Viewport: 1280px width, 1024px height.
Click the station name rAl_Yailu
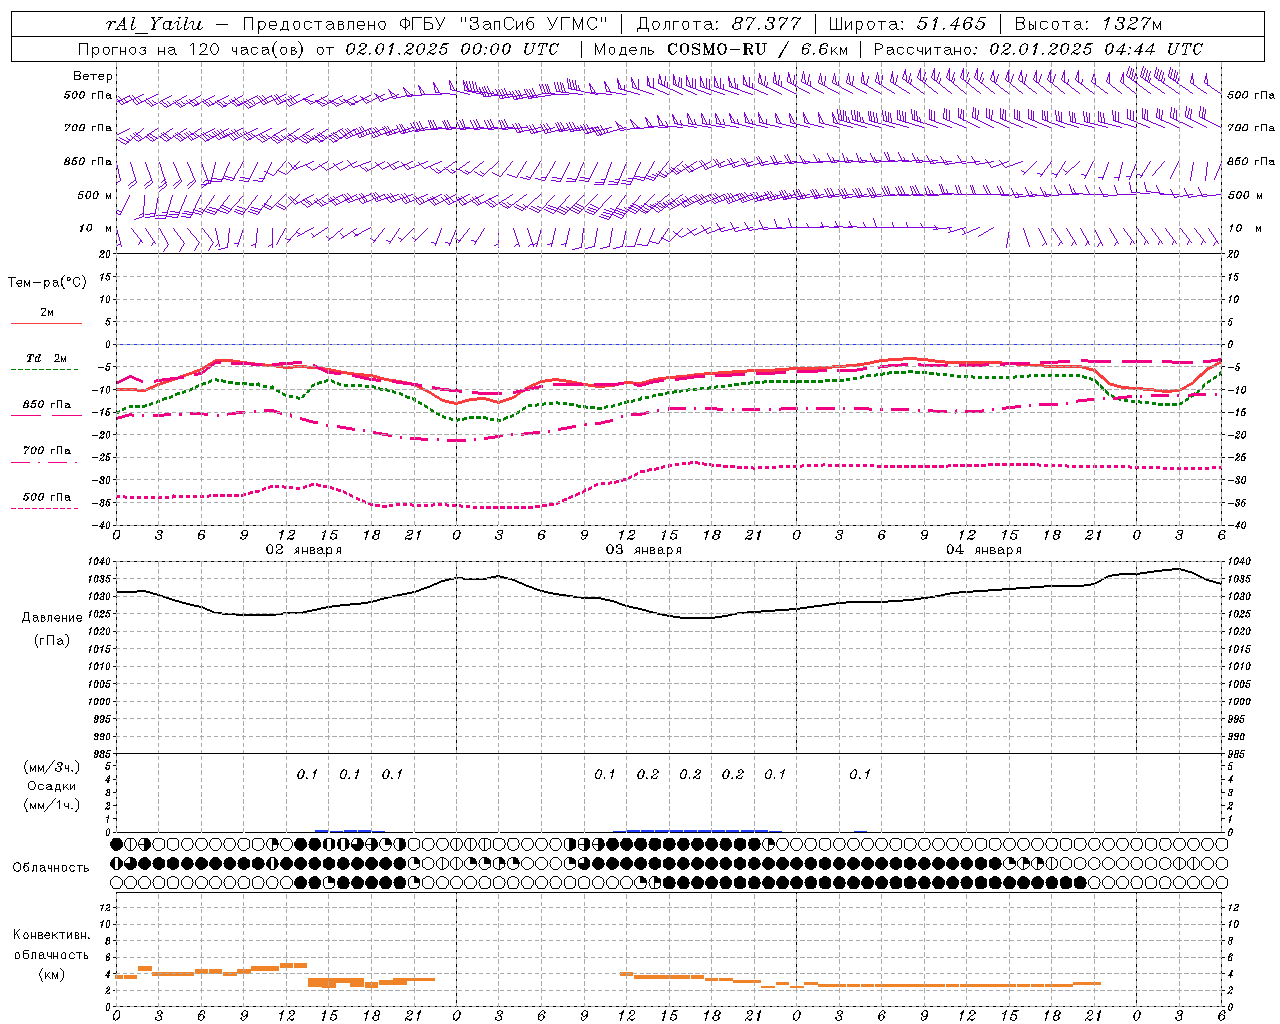click(154, 24)
